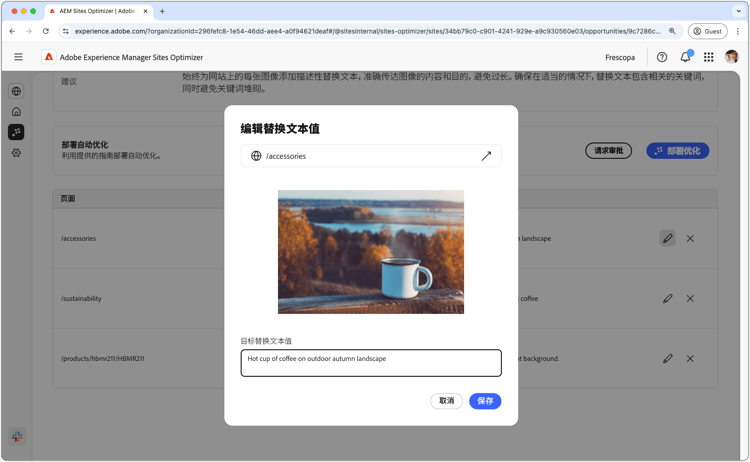750x462 pixels.
Task: Click the 页面 column header
Action: tap(68, 198)
